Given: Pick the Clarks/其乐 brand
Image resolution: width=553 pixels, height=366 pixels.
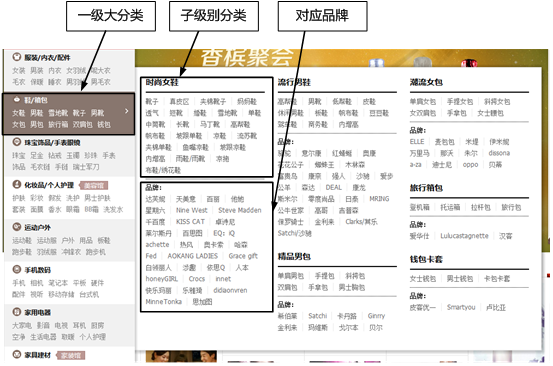Looking at the screenshot, I should tap(361, 222).
